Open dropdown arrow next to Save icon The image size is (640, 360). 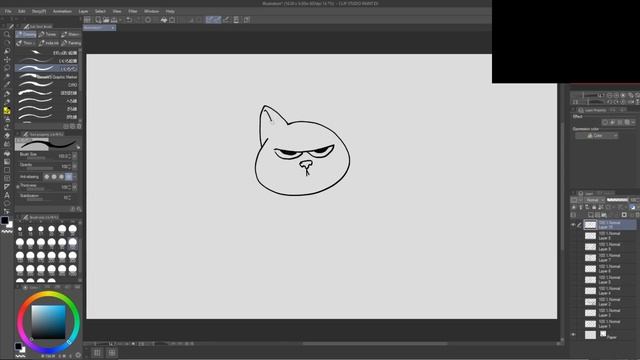(120, 20)
